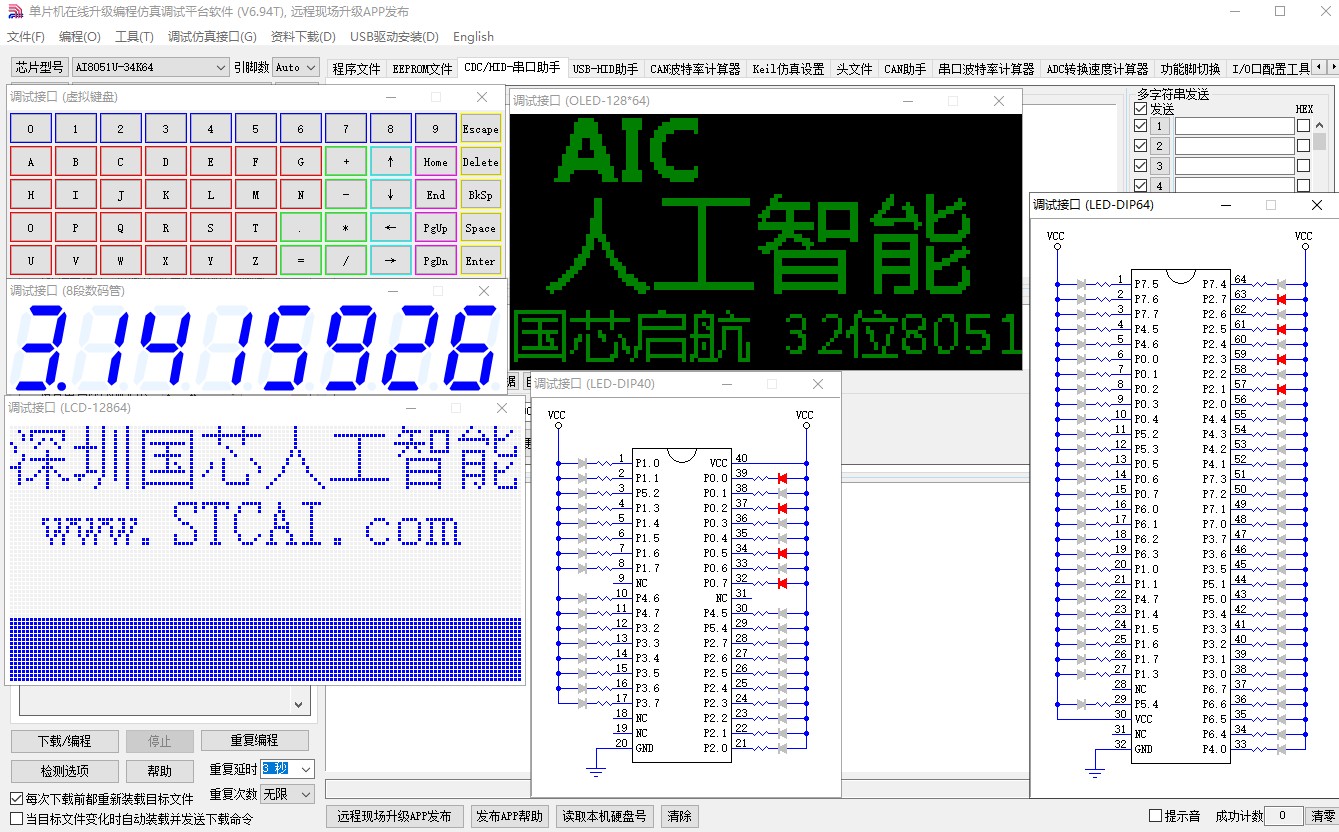The image size is (1339, 832).
Task: Uncheck the send checkbox for string row 3
Action: [1141, 166]
